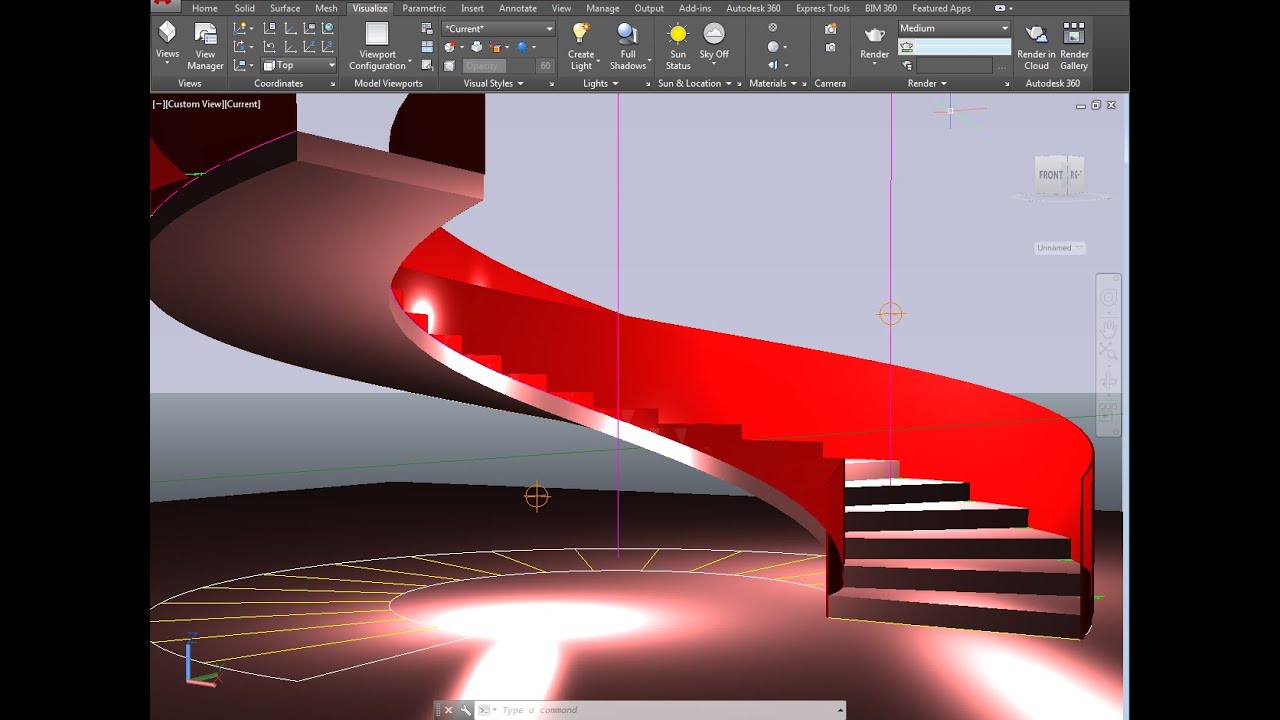Click the materials browser icon
Viewport: 1280px width, 720px height.
point(773,27)
